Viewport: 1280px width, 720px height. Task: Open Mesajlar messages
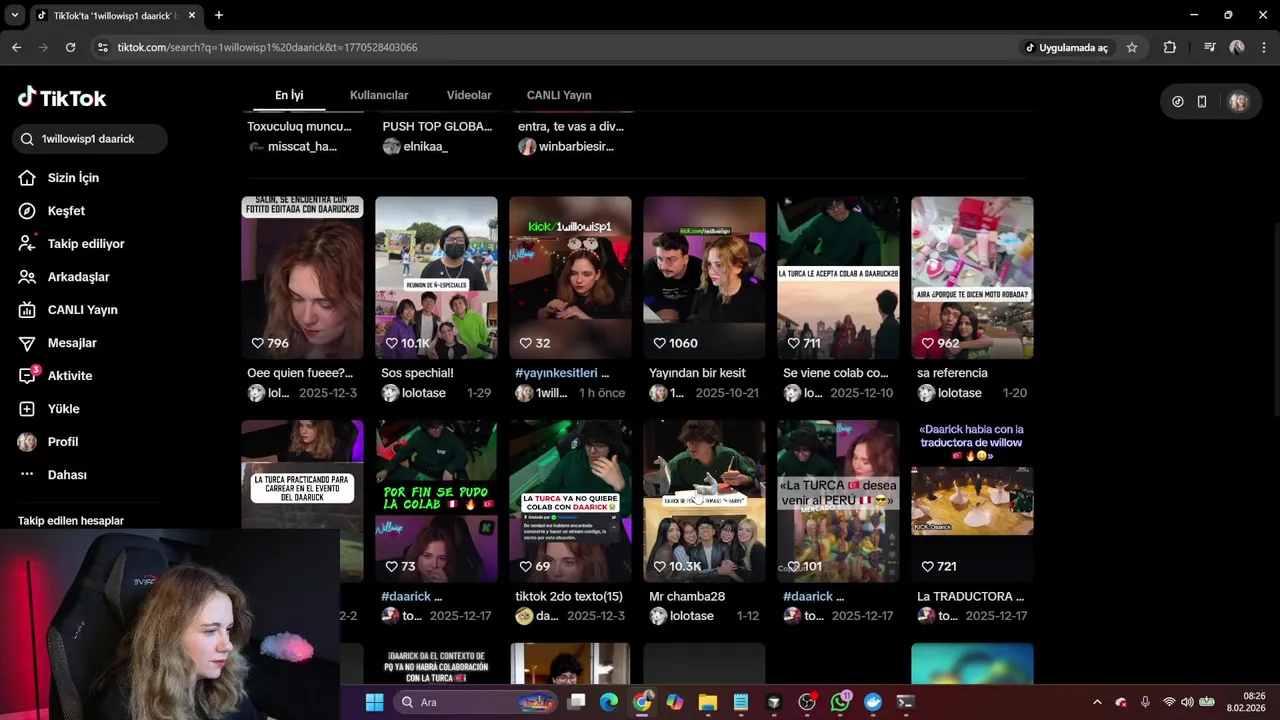pyautogui.click(x=72, y=343)
